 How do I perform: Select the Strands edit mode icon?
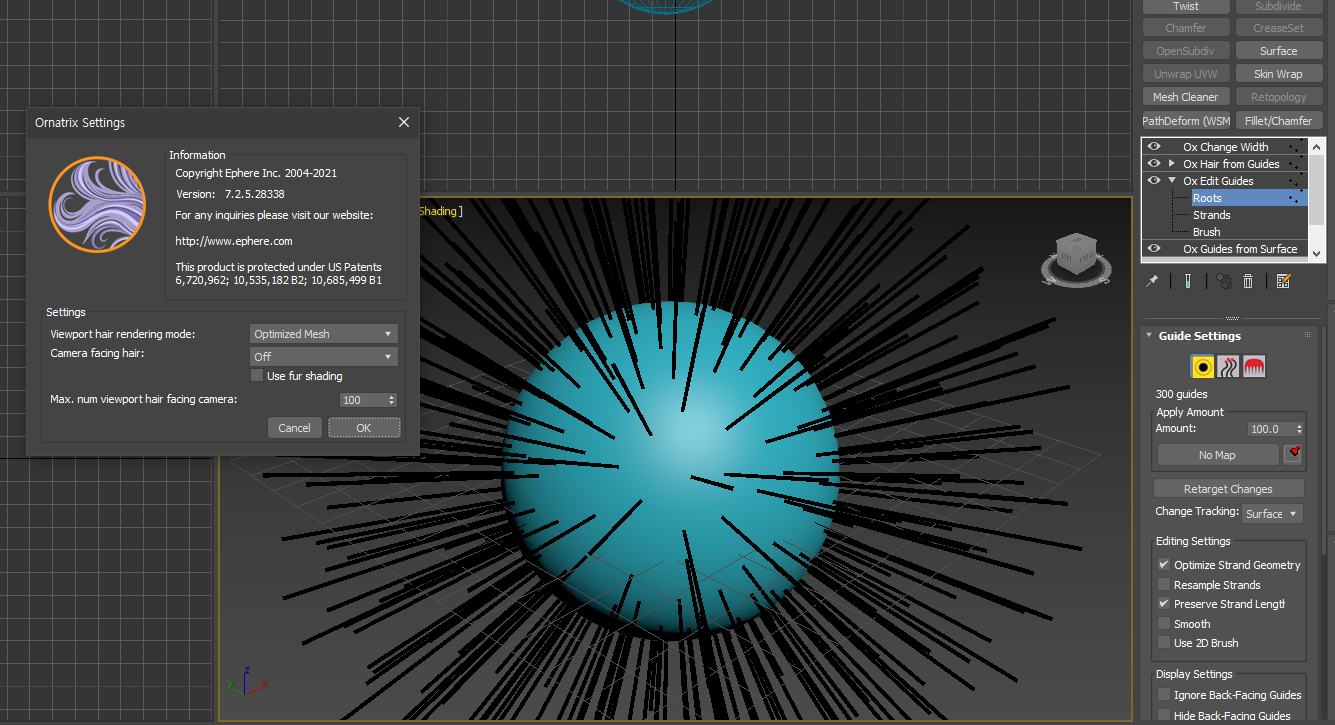[1229, 367]
